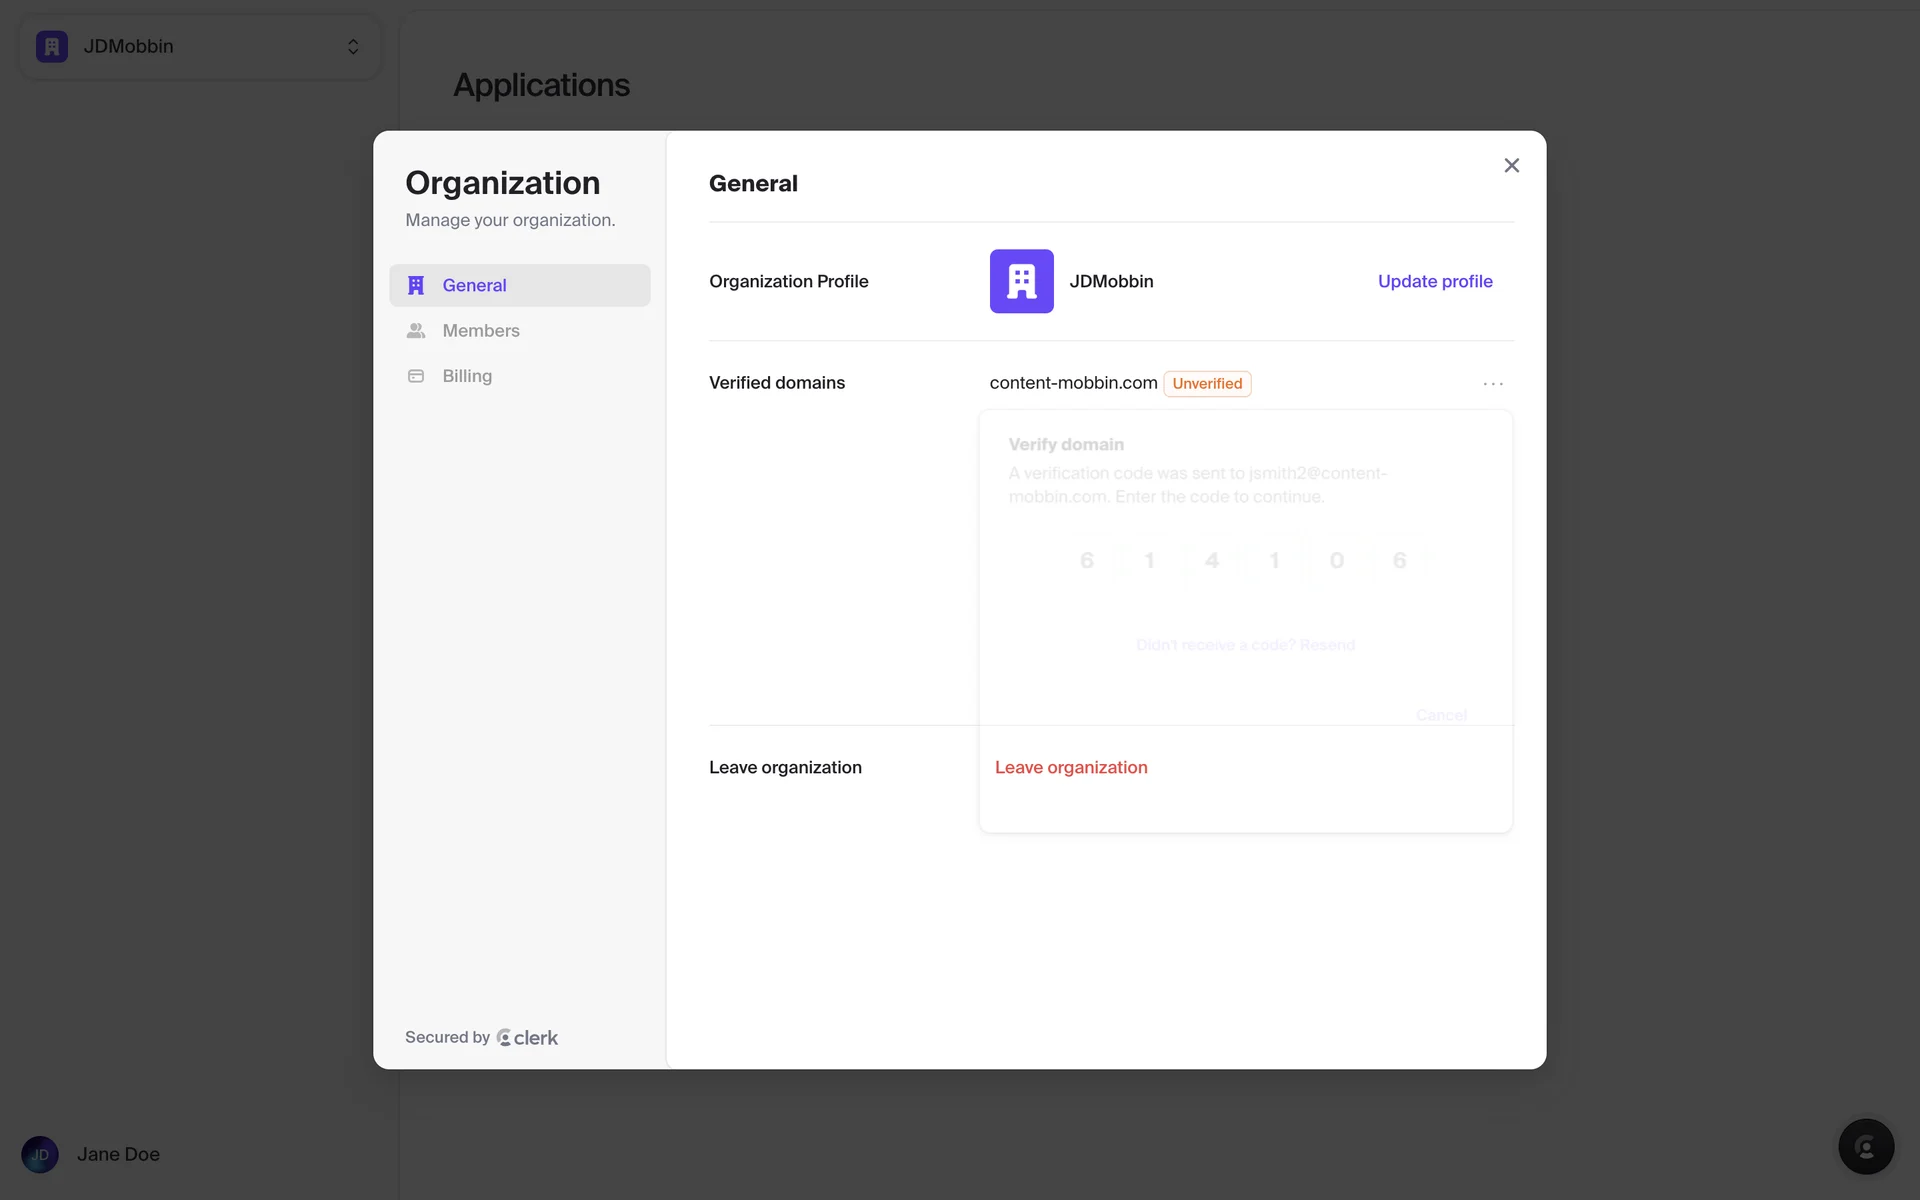Switch to the Billing tab
The width and height of the screenshot is (1920, 1200).
coord(467,376)
